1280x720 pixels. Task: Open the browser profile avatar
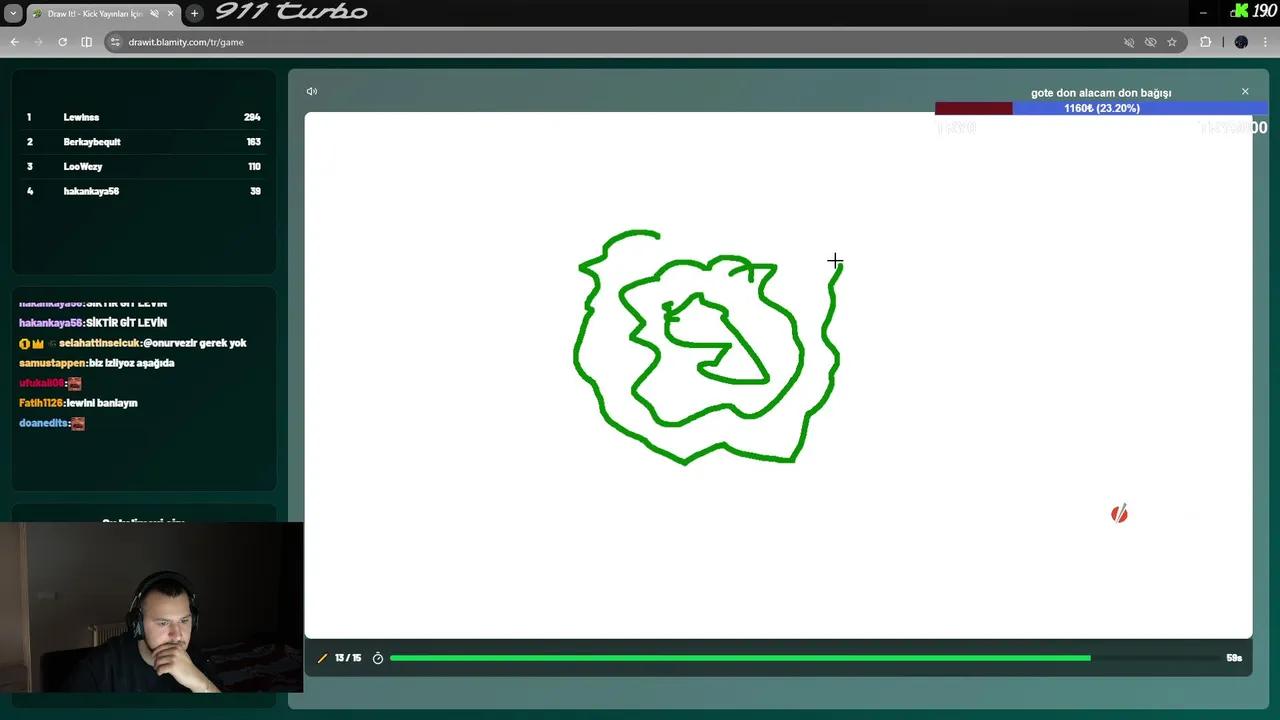[1241, 42]
